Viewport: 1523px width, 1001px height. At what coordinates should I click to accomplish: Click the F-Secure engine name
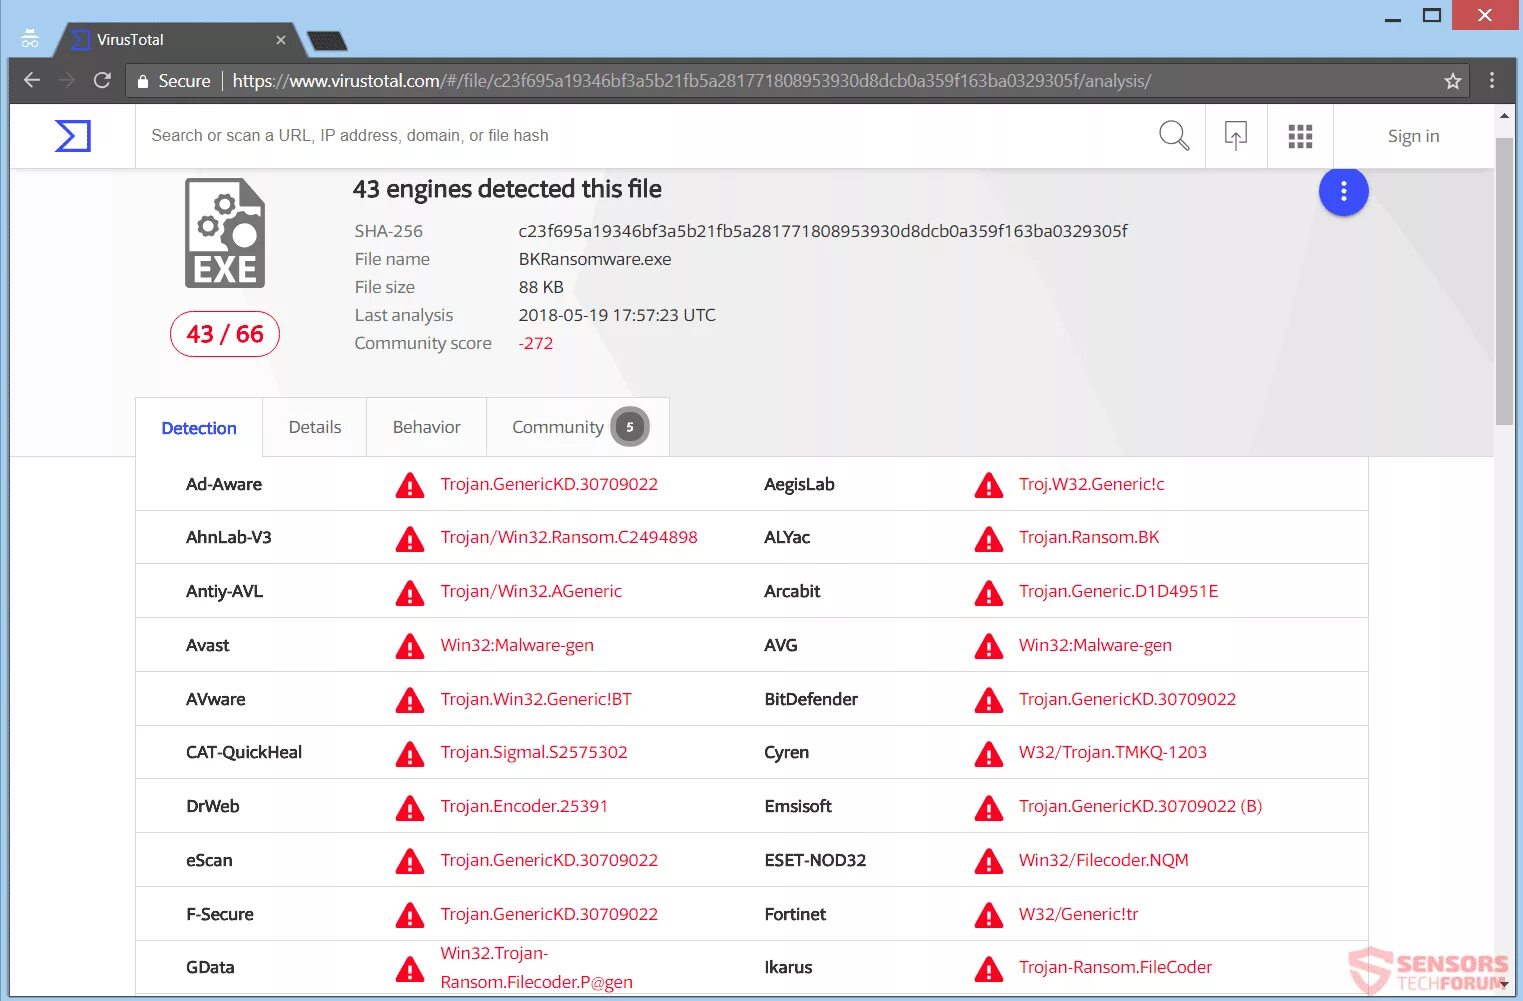pyautogui.click(x=220, y=914)
